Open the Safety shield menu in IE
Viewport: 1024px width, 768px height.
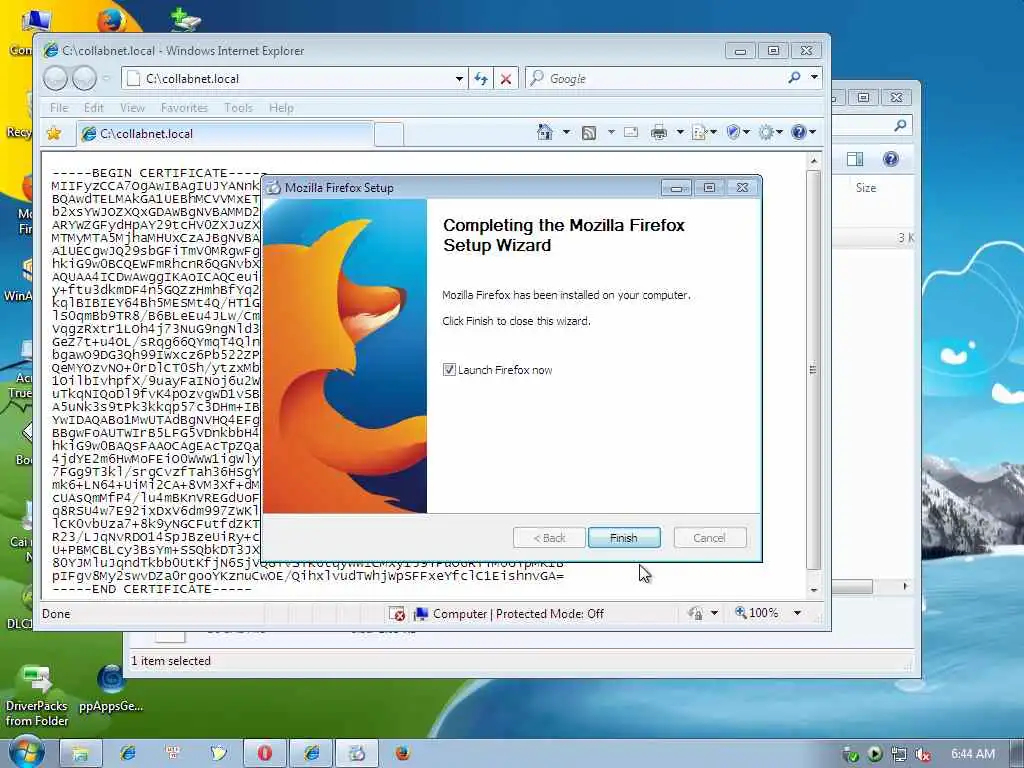click(737, 133)
